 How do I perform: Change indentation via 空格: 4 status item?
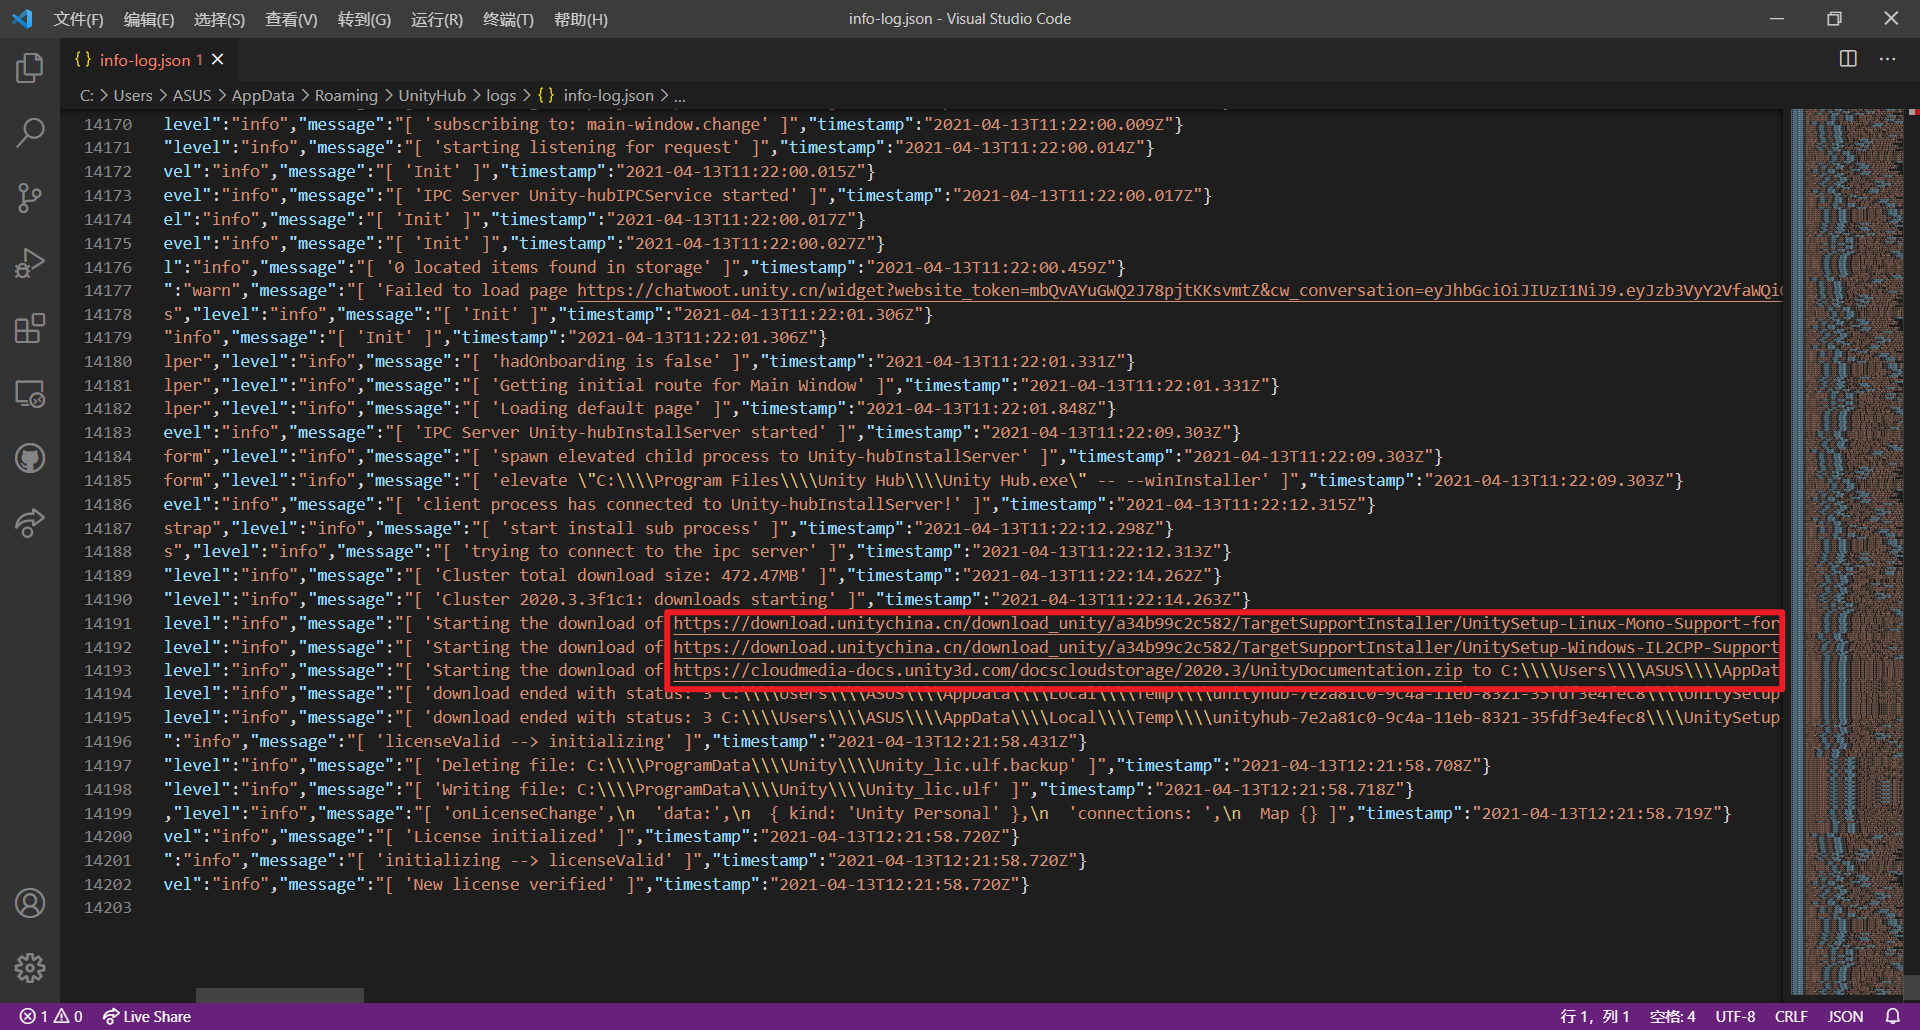click(x=1673, y=1016)
